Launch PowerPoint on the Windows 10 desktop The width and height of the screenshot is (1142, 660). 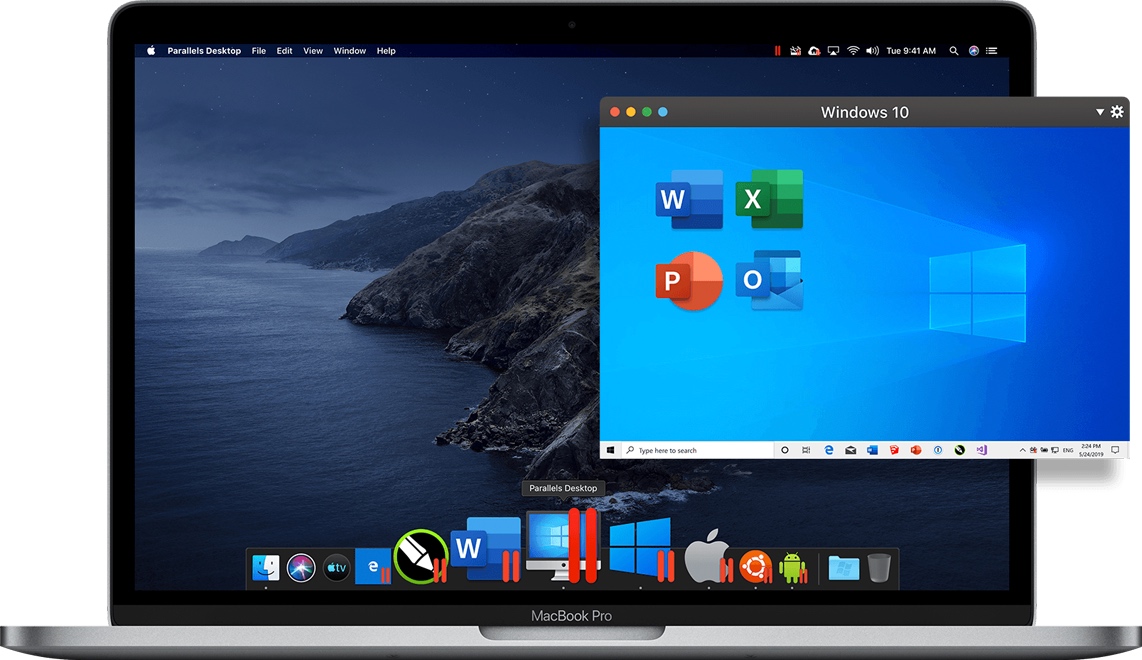(688, 281)
